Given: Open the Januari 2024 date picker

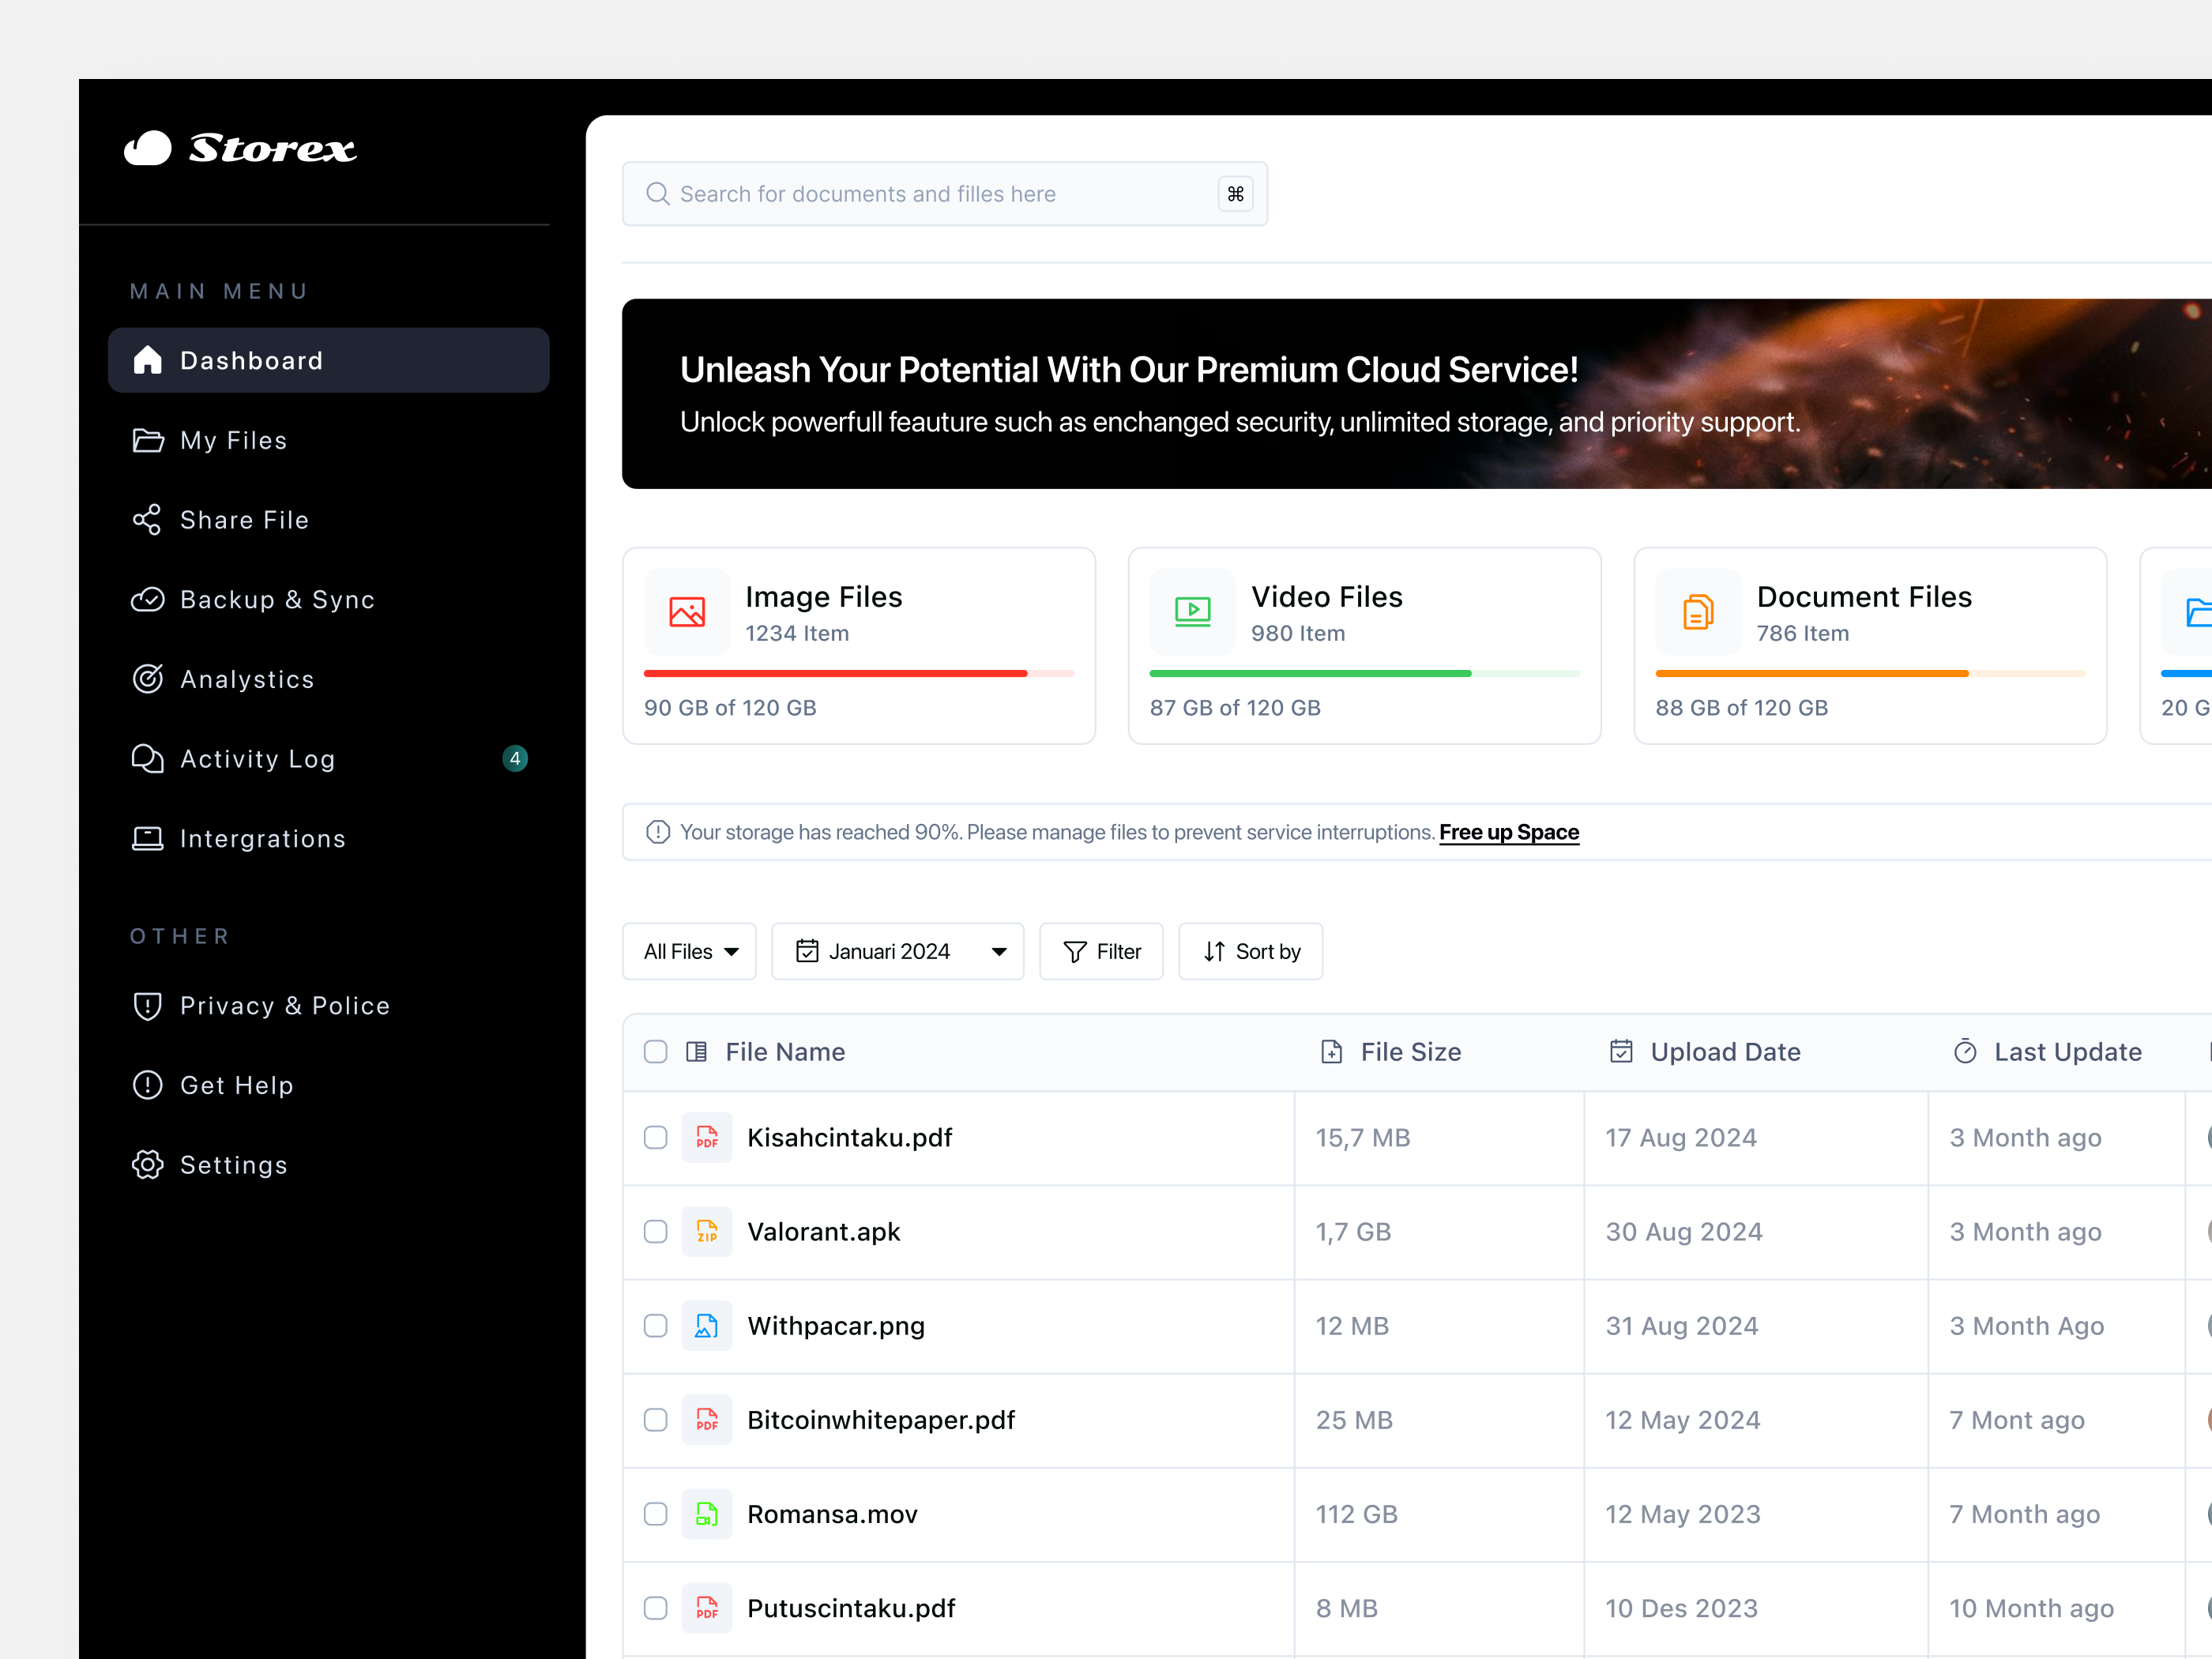Looking at the screenshot, I should 897,951.
